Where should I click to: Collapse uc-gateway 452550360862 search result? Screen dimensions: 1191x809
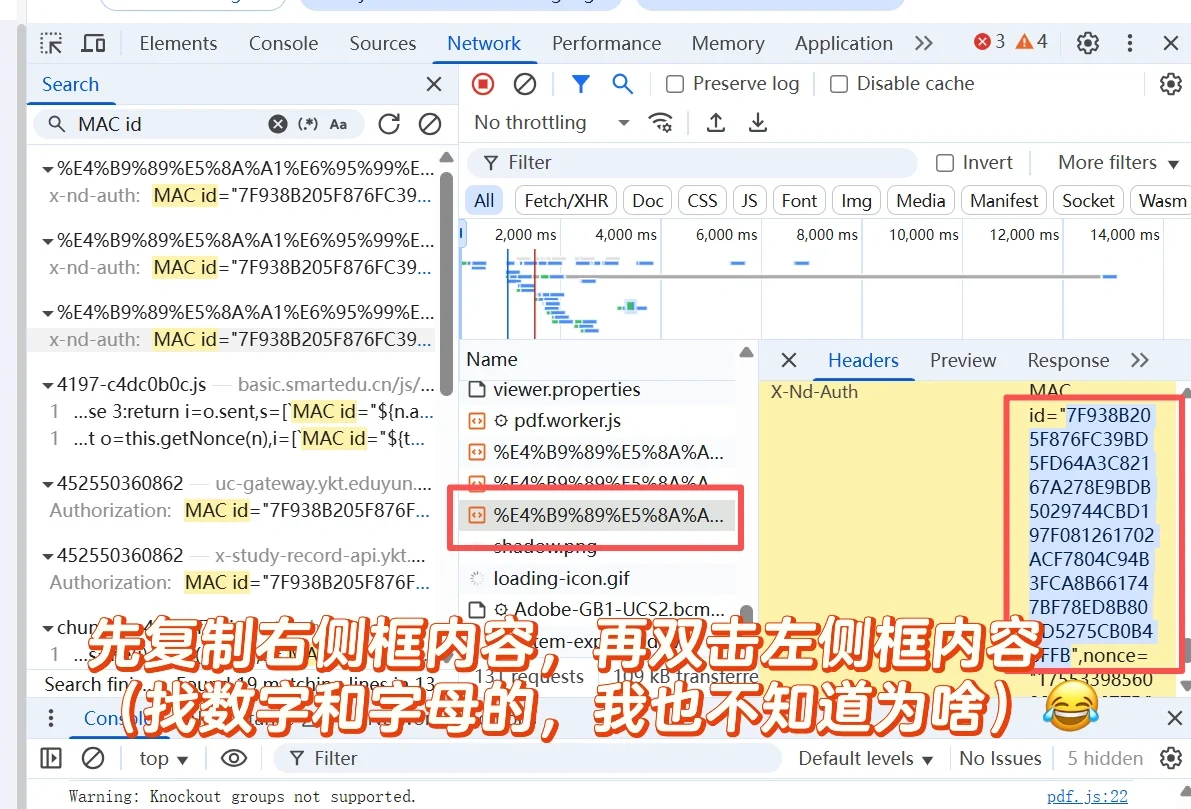[48, 484]
